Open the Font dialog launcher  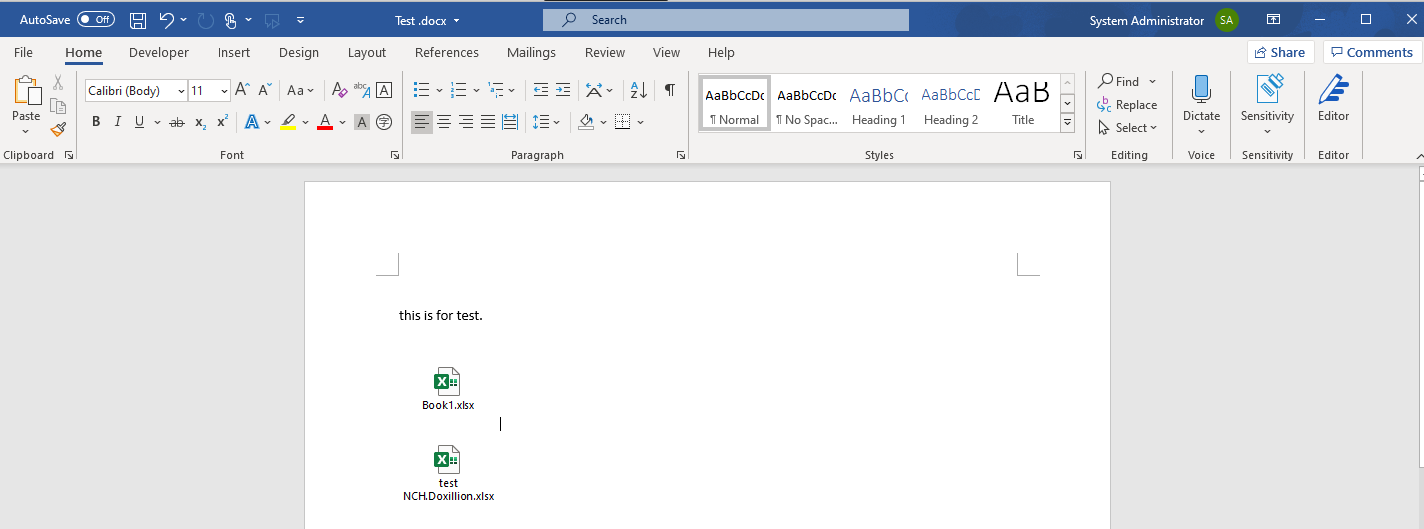tap(395, 155)
